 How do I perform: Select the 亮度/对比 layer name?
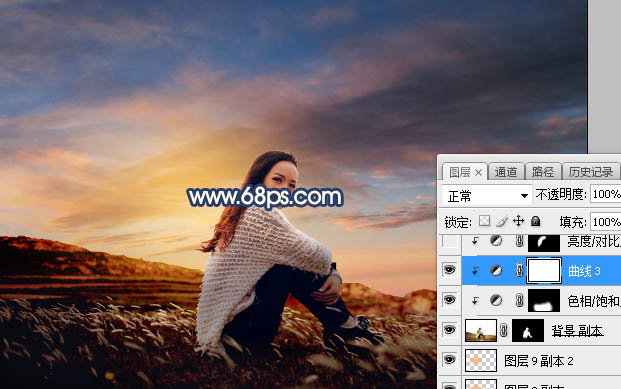594,241
